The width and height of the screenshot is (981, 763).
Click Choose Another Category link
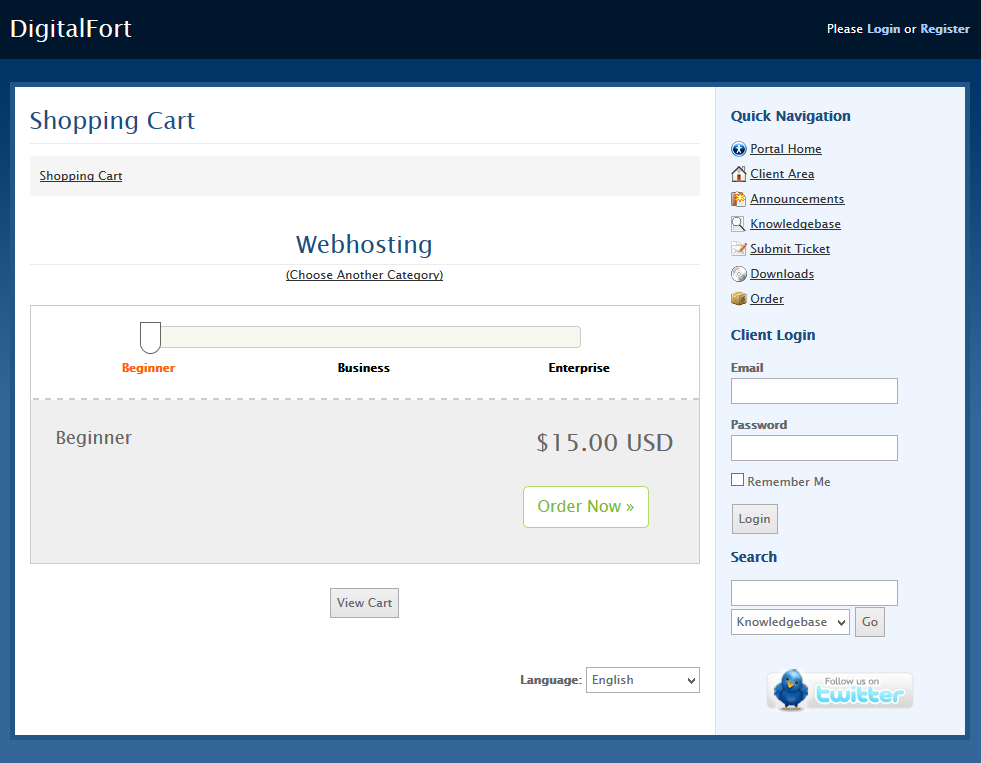pos(364,275)
